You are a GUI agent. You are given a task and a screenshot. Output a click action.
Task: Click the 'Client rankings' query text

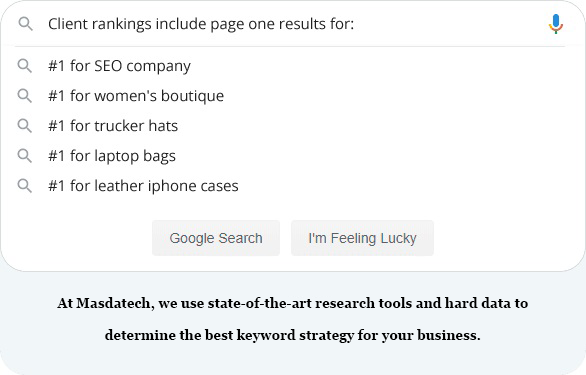click(x=100, y=24)
